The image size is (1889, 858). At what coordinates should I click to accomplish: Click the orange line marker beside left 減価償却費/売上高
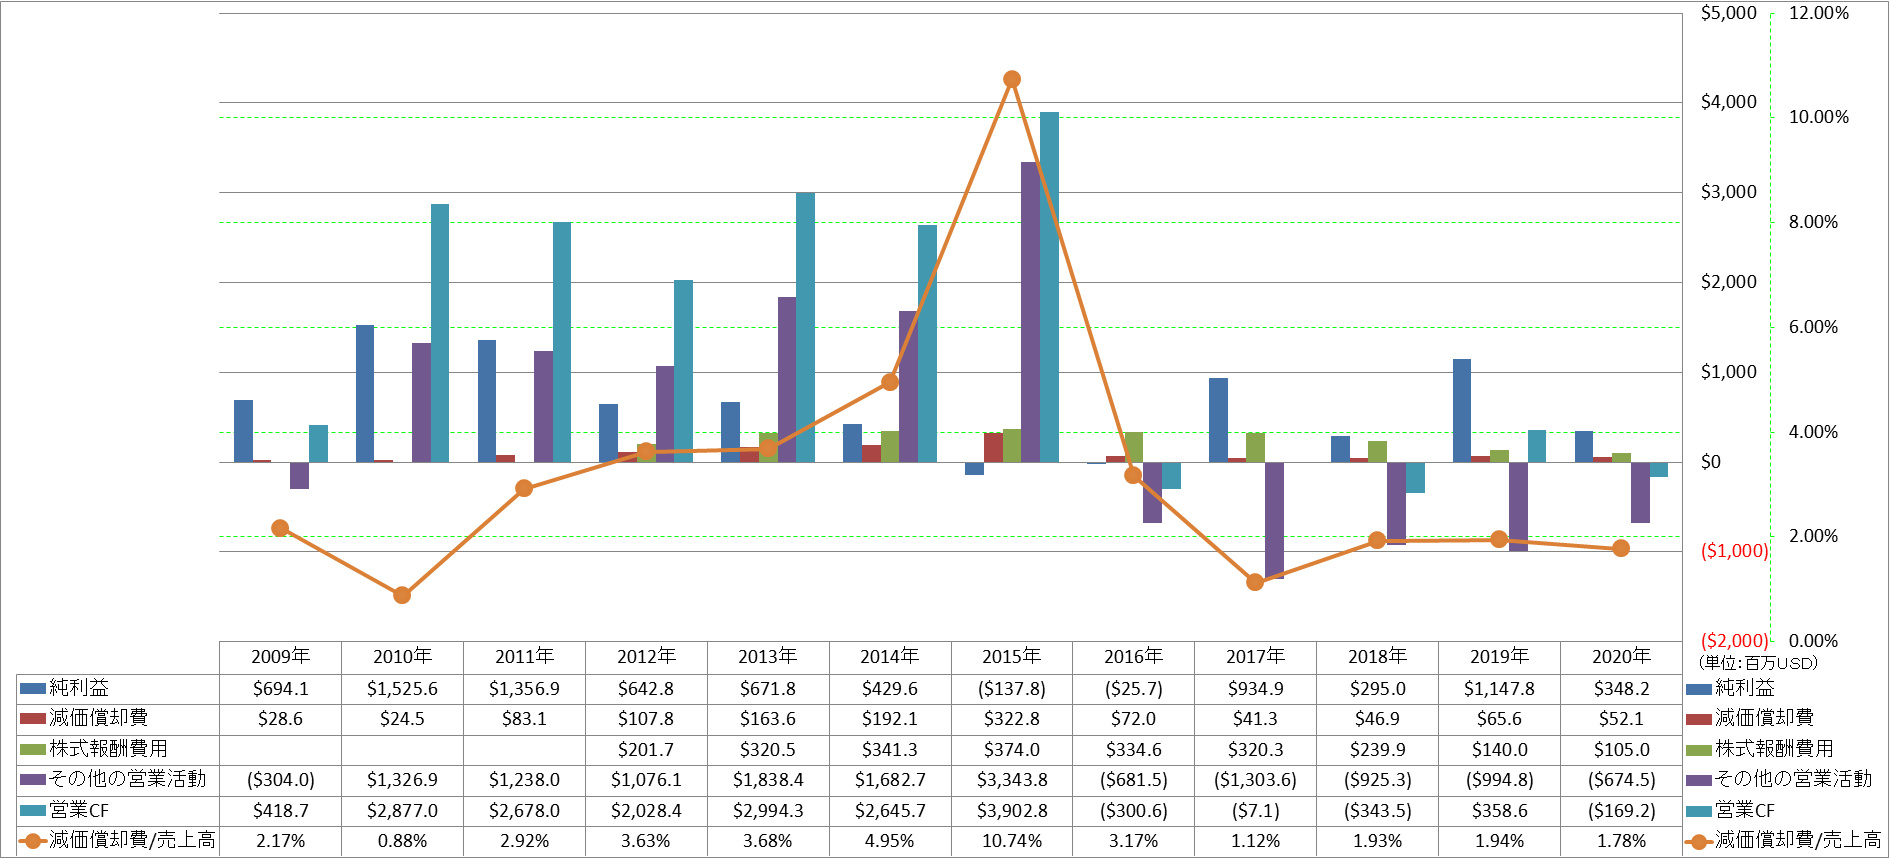33,841
